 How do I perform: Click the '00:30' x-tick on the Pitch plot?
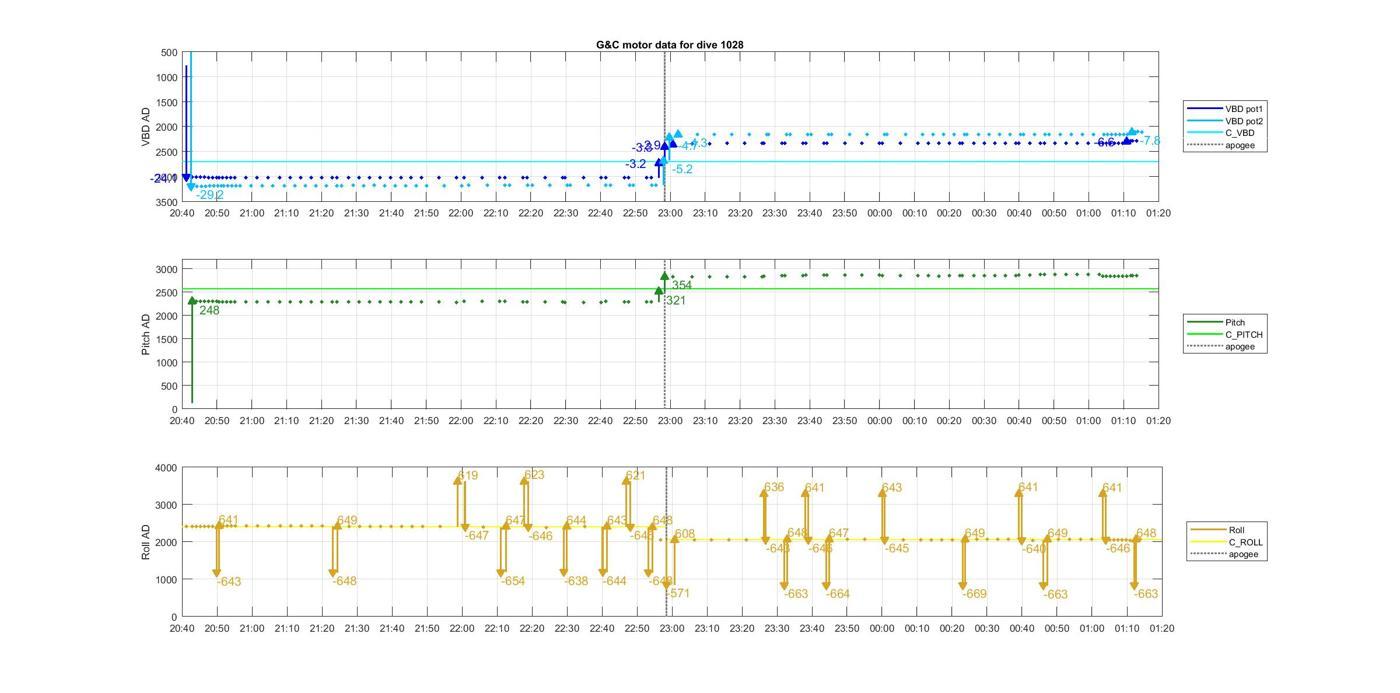[x=984, y=421]
